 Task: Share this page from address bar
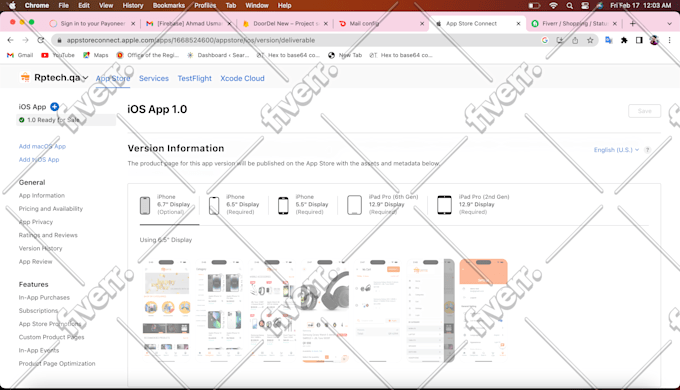pyautogui.click(x=575, y=40)
